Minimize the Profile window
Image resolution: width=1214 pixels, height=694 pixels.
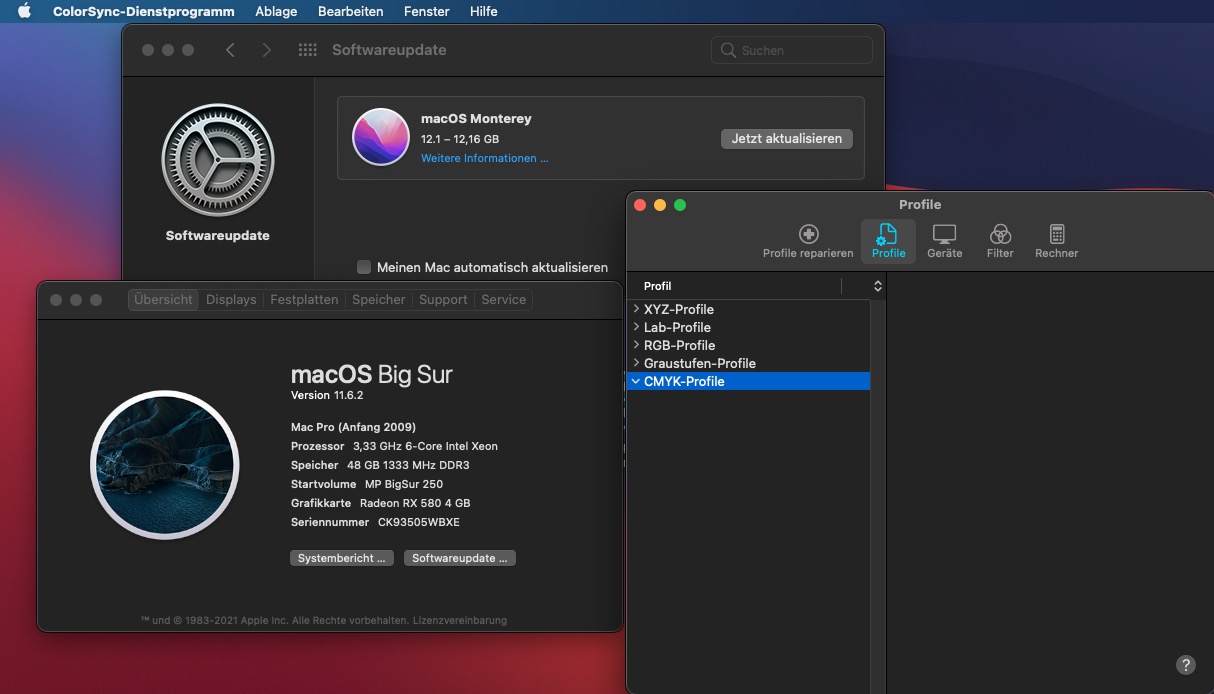pos(660,205)
